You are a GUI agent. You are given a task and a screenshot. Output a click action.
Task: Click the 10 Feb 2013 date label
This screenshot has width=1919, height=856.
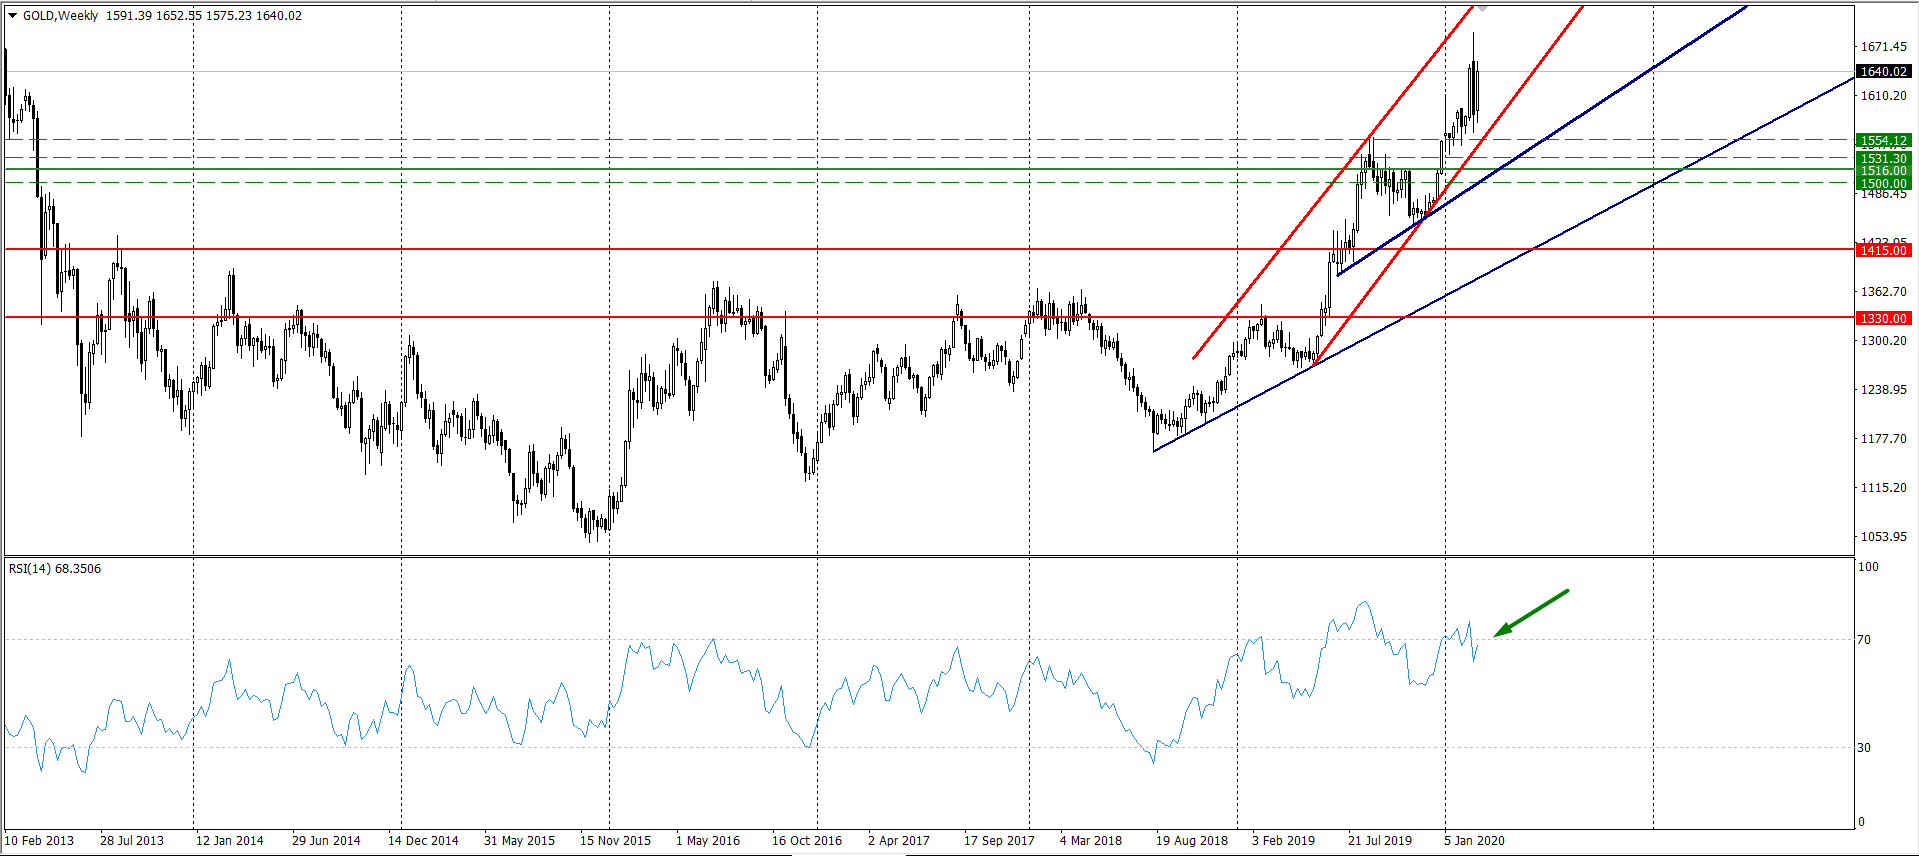pos(39,841)
